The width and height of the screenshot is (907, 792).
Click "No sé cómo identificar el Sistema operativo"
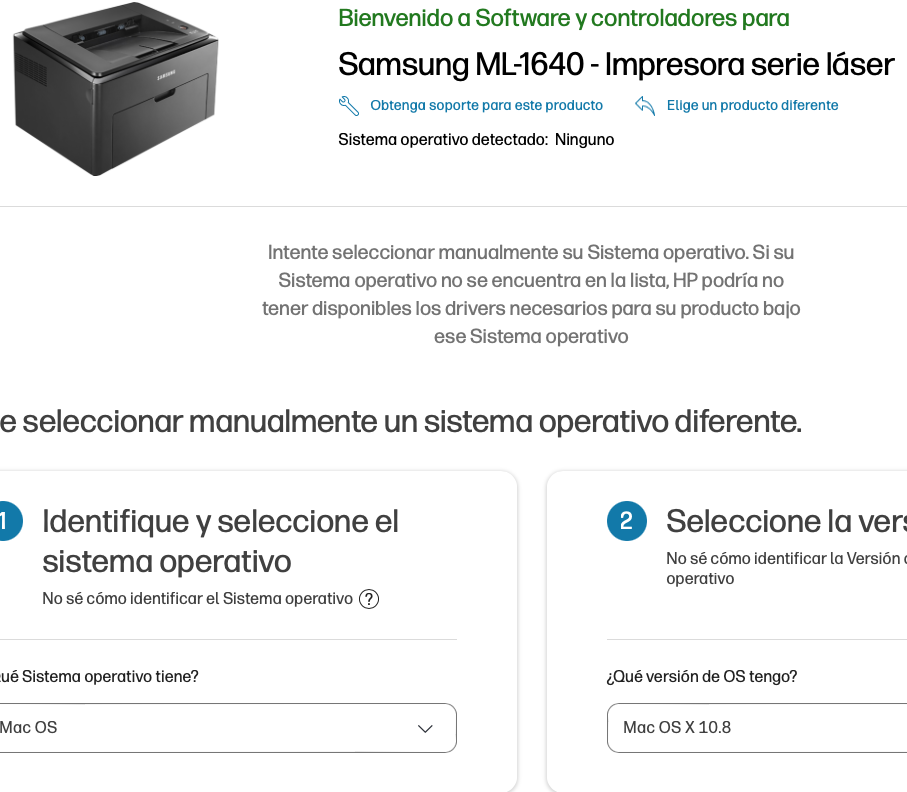(x=197, y=599)
